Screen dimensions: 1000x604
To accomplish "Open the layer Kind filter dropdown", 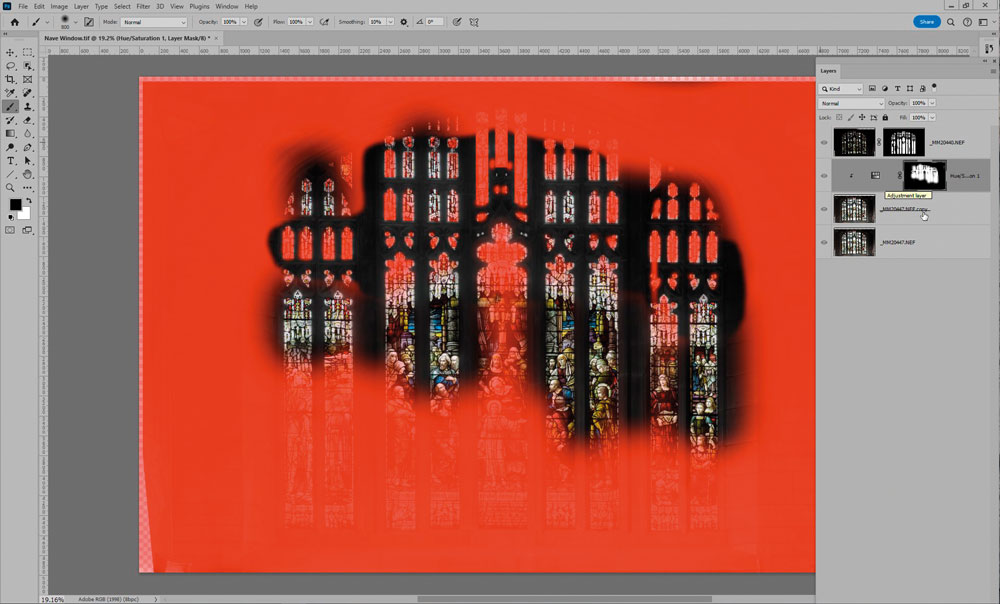I will coord(841,89).
